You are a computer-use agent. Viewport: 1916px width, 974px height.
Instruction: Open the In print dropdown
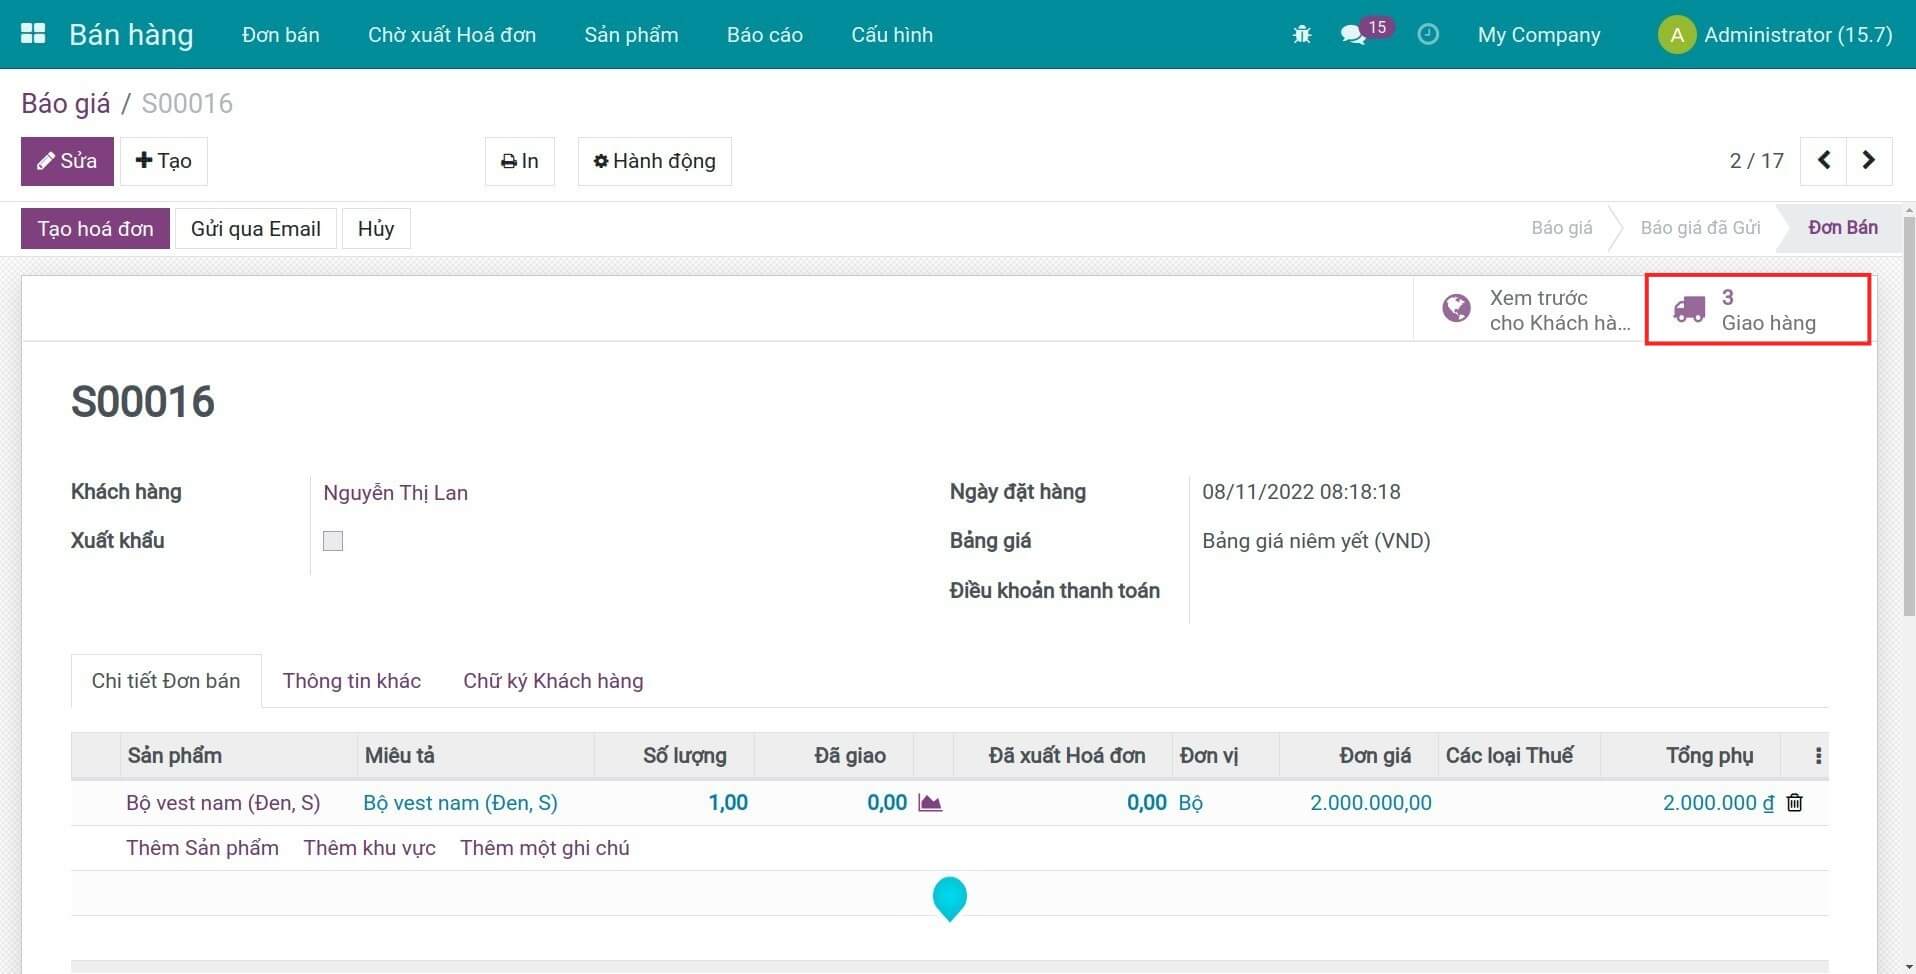519,161
